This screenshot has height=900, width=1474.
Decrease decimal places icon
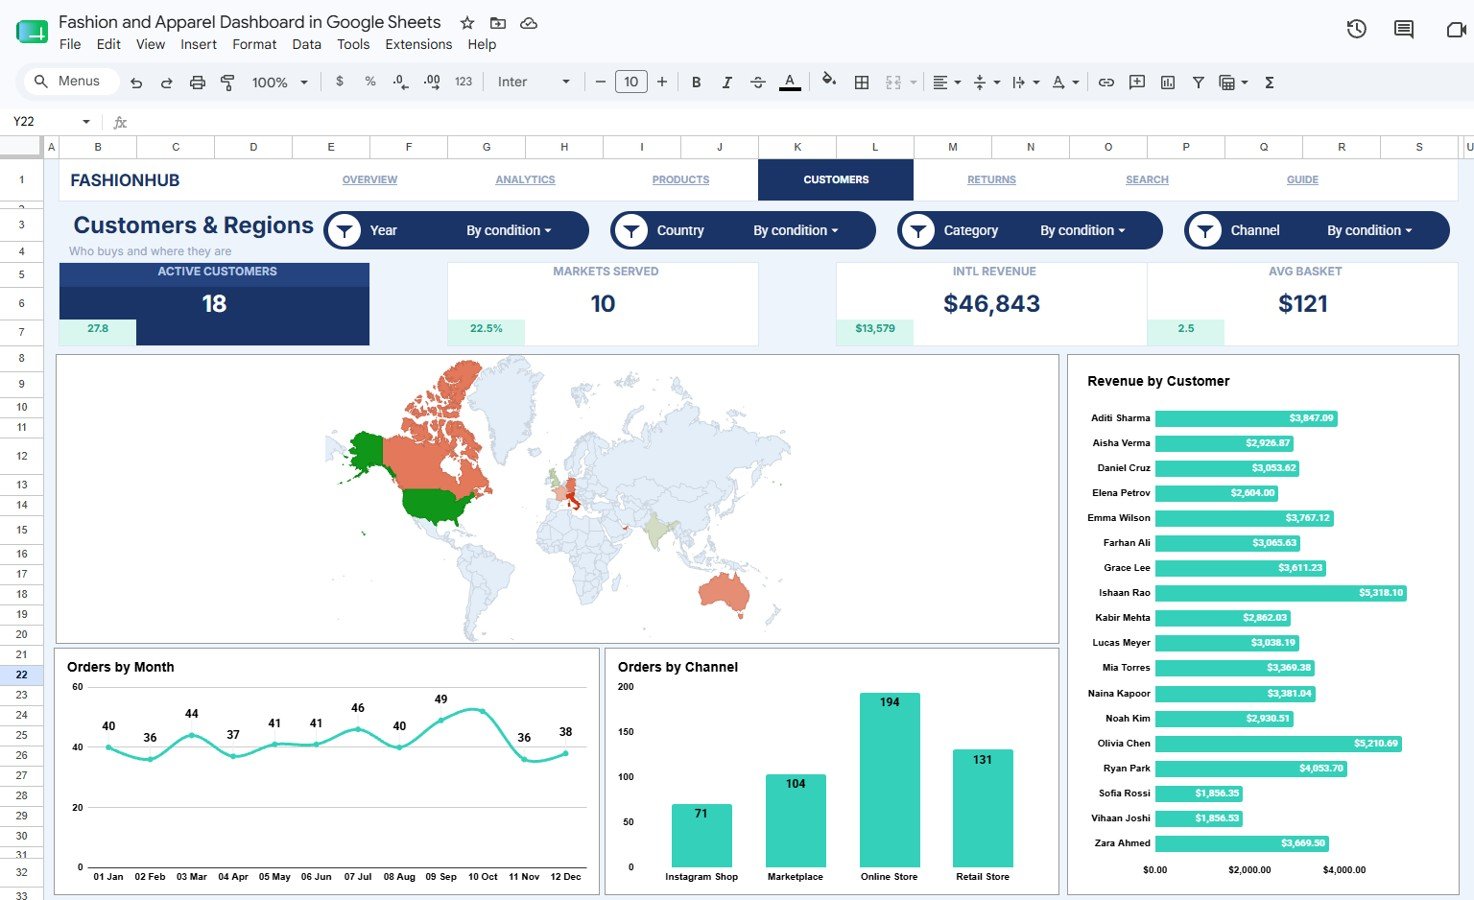401,82
